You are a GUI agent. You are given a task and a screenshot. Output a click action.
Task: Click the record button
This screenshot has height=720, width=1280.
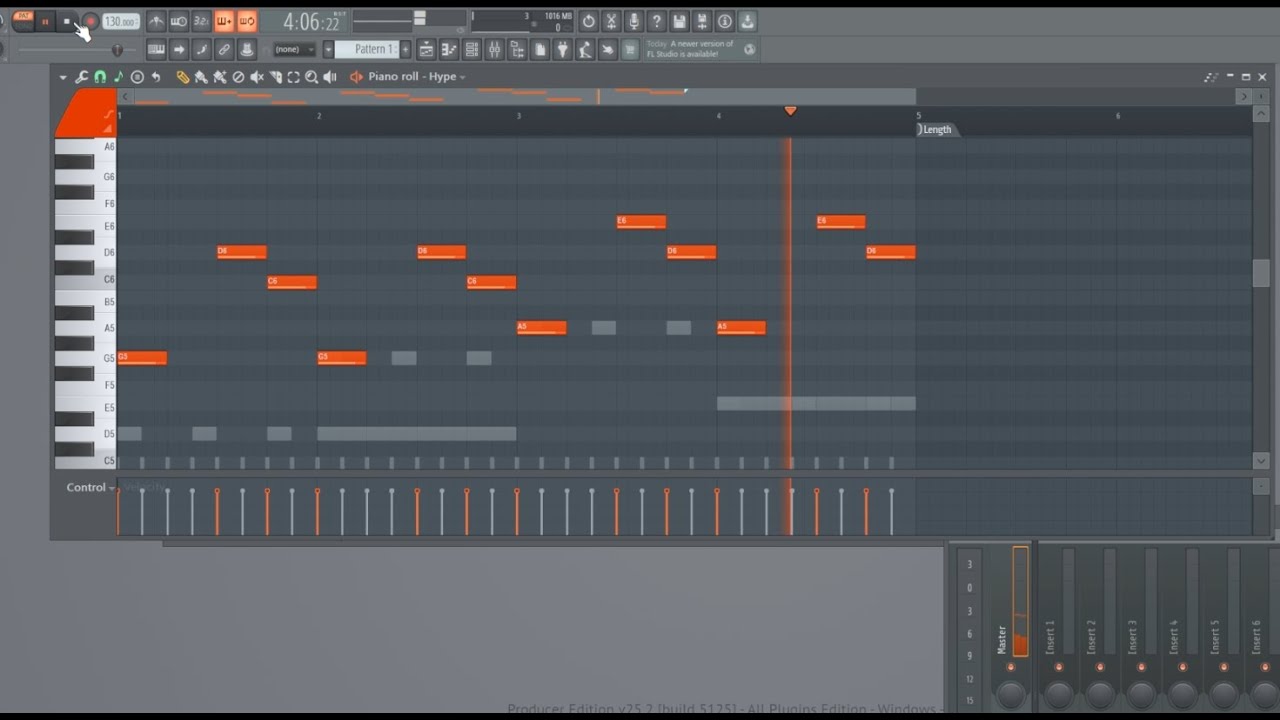pos(90,21)
